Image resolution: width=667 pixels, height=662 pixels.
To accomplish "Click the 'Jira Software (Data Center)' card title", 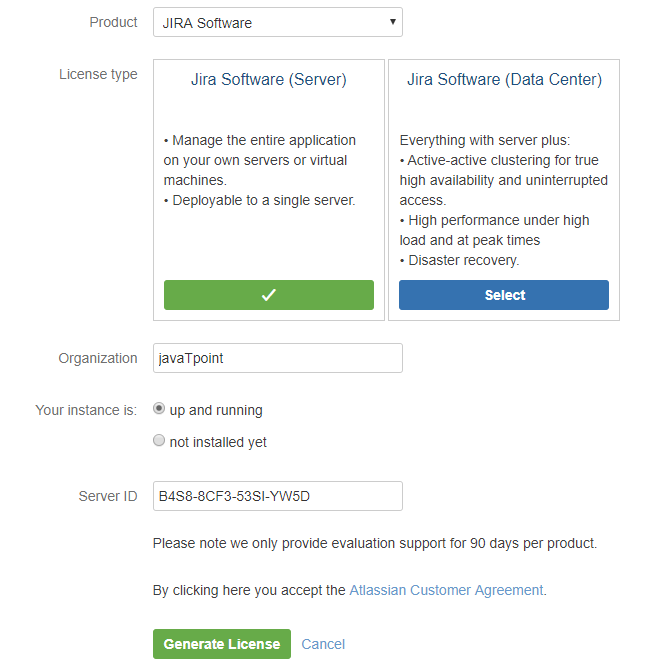I will (x=504, y=80).
